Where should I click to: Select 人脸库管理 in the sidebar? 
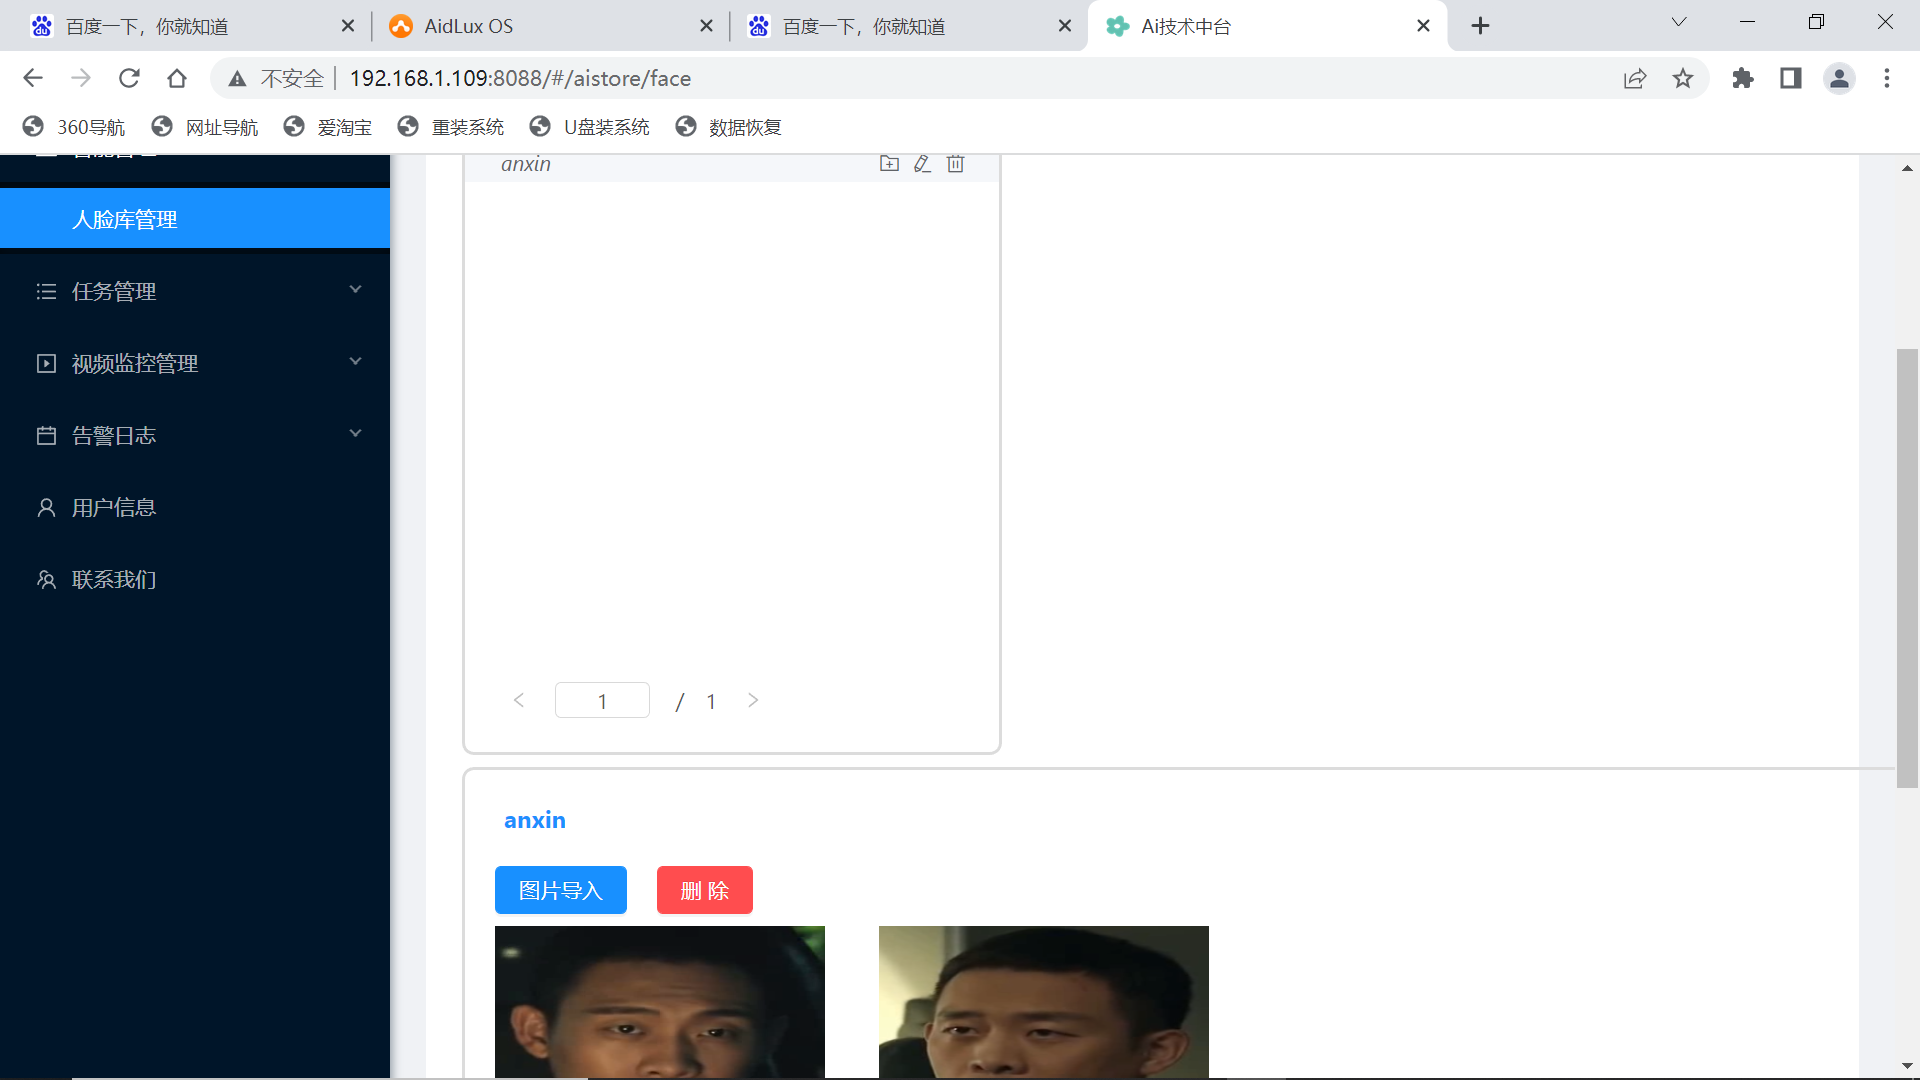click(195, 219)
